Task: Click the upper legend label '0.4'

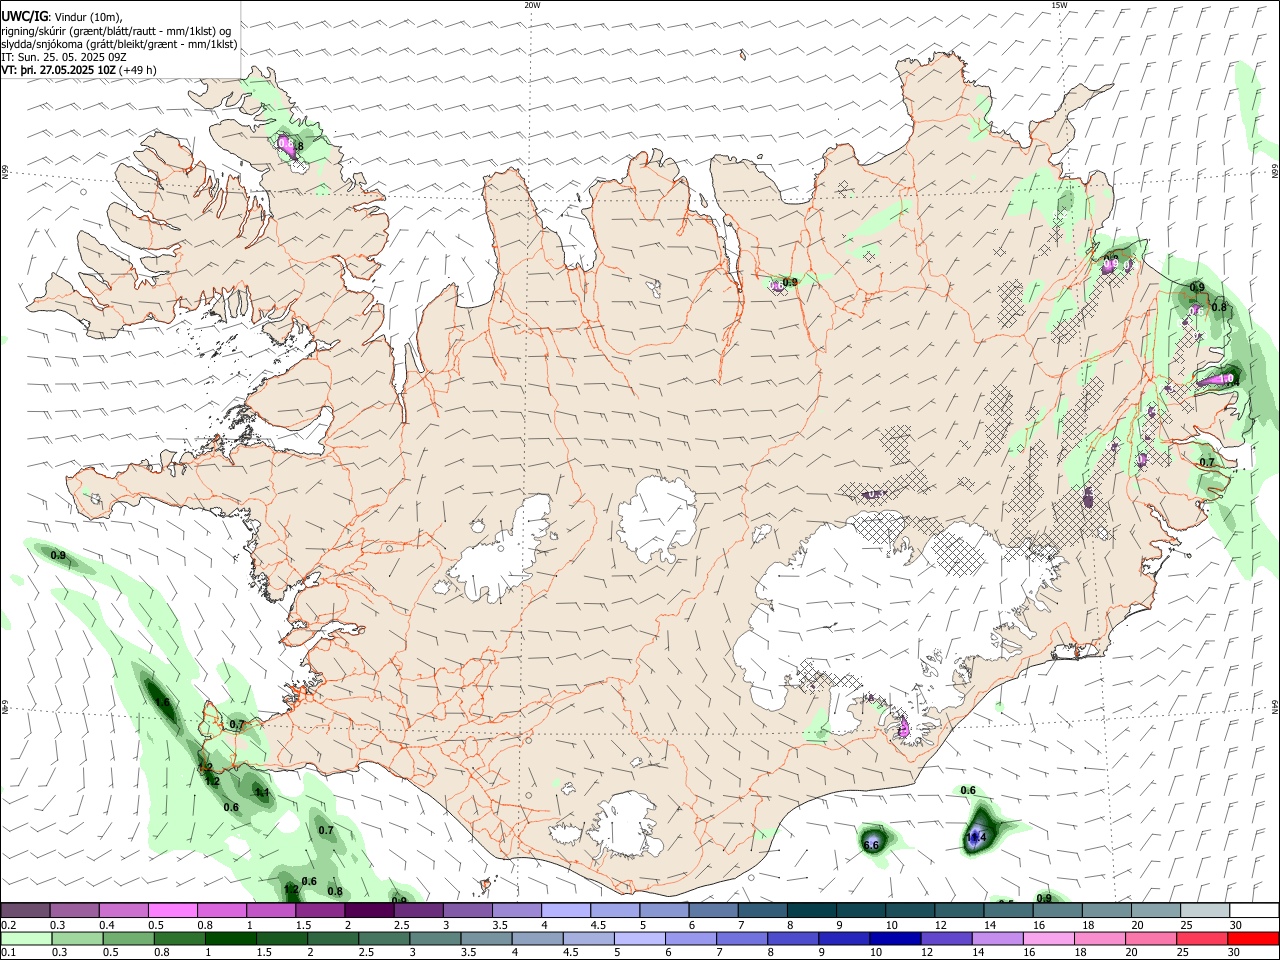Action: click(106, 925)
